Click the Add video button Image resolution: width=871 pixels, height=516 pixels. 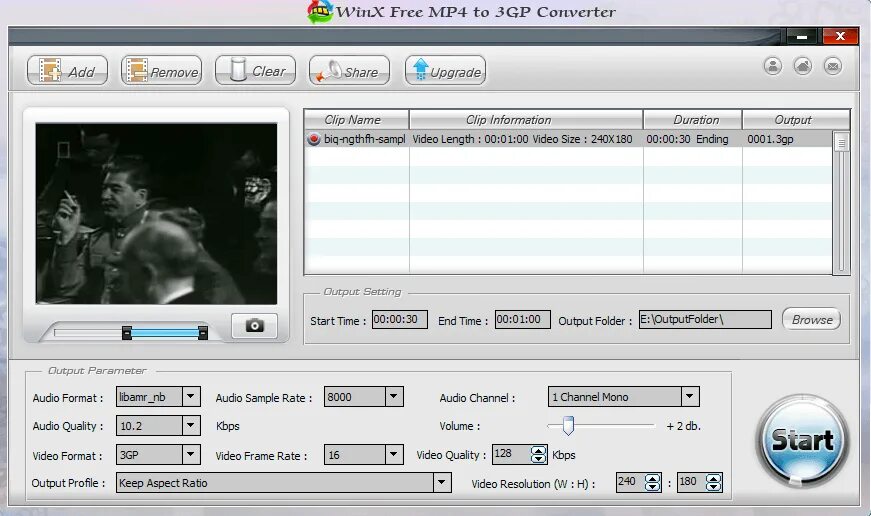(x=67, y=71)
